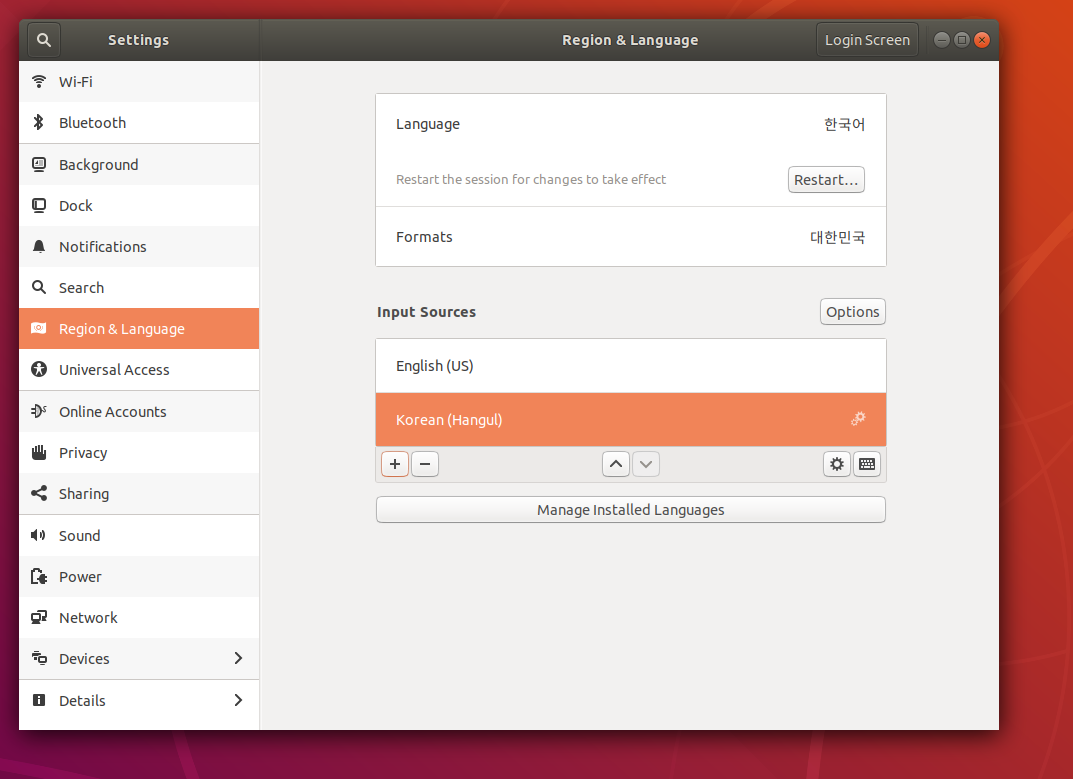This screenshot has width=1073, height=779.
Task: Open Dock settings panel
Action: [139, 205]
